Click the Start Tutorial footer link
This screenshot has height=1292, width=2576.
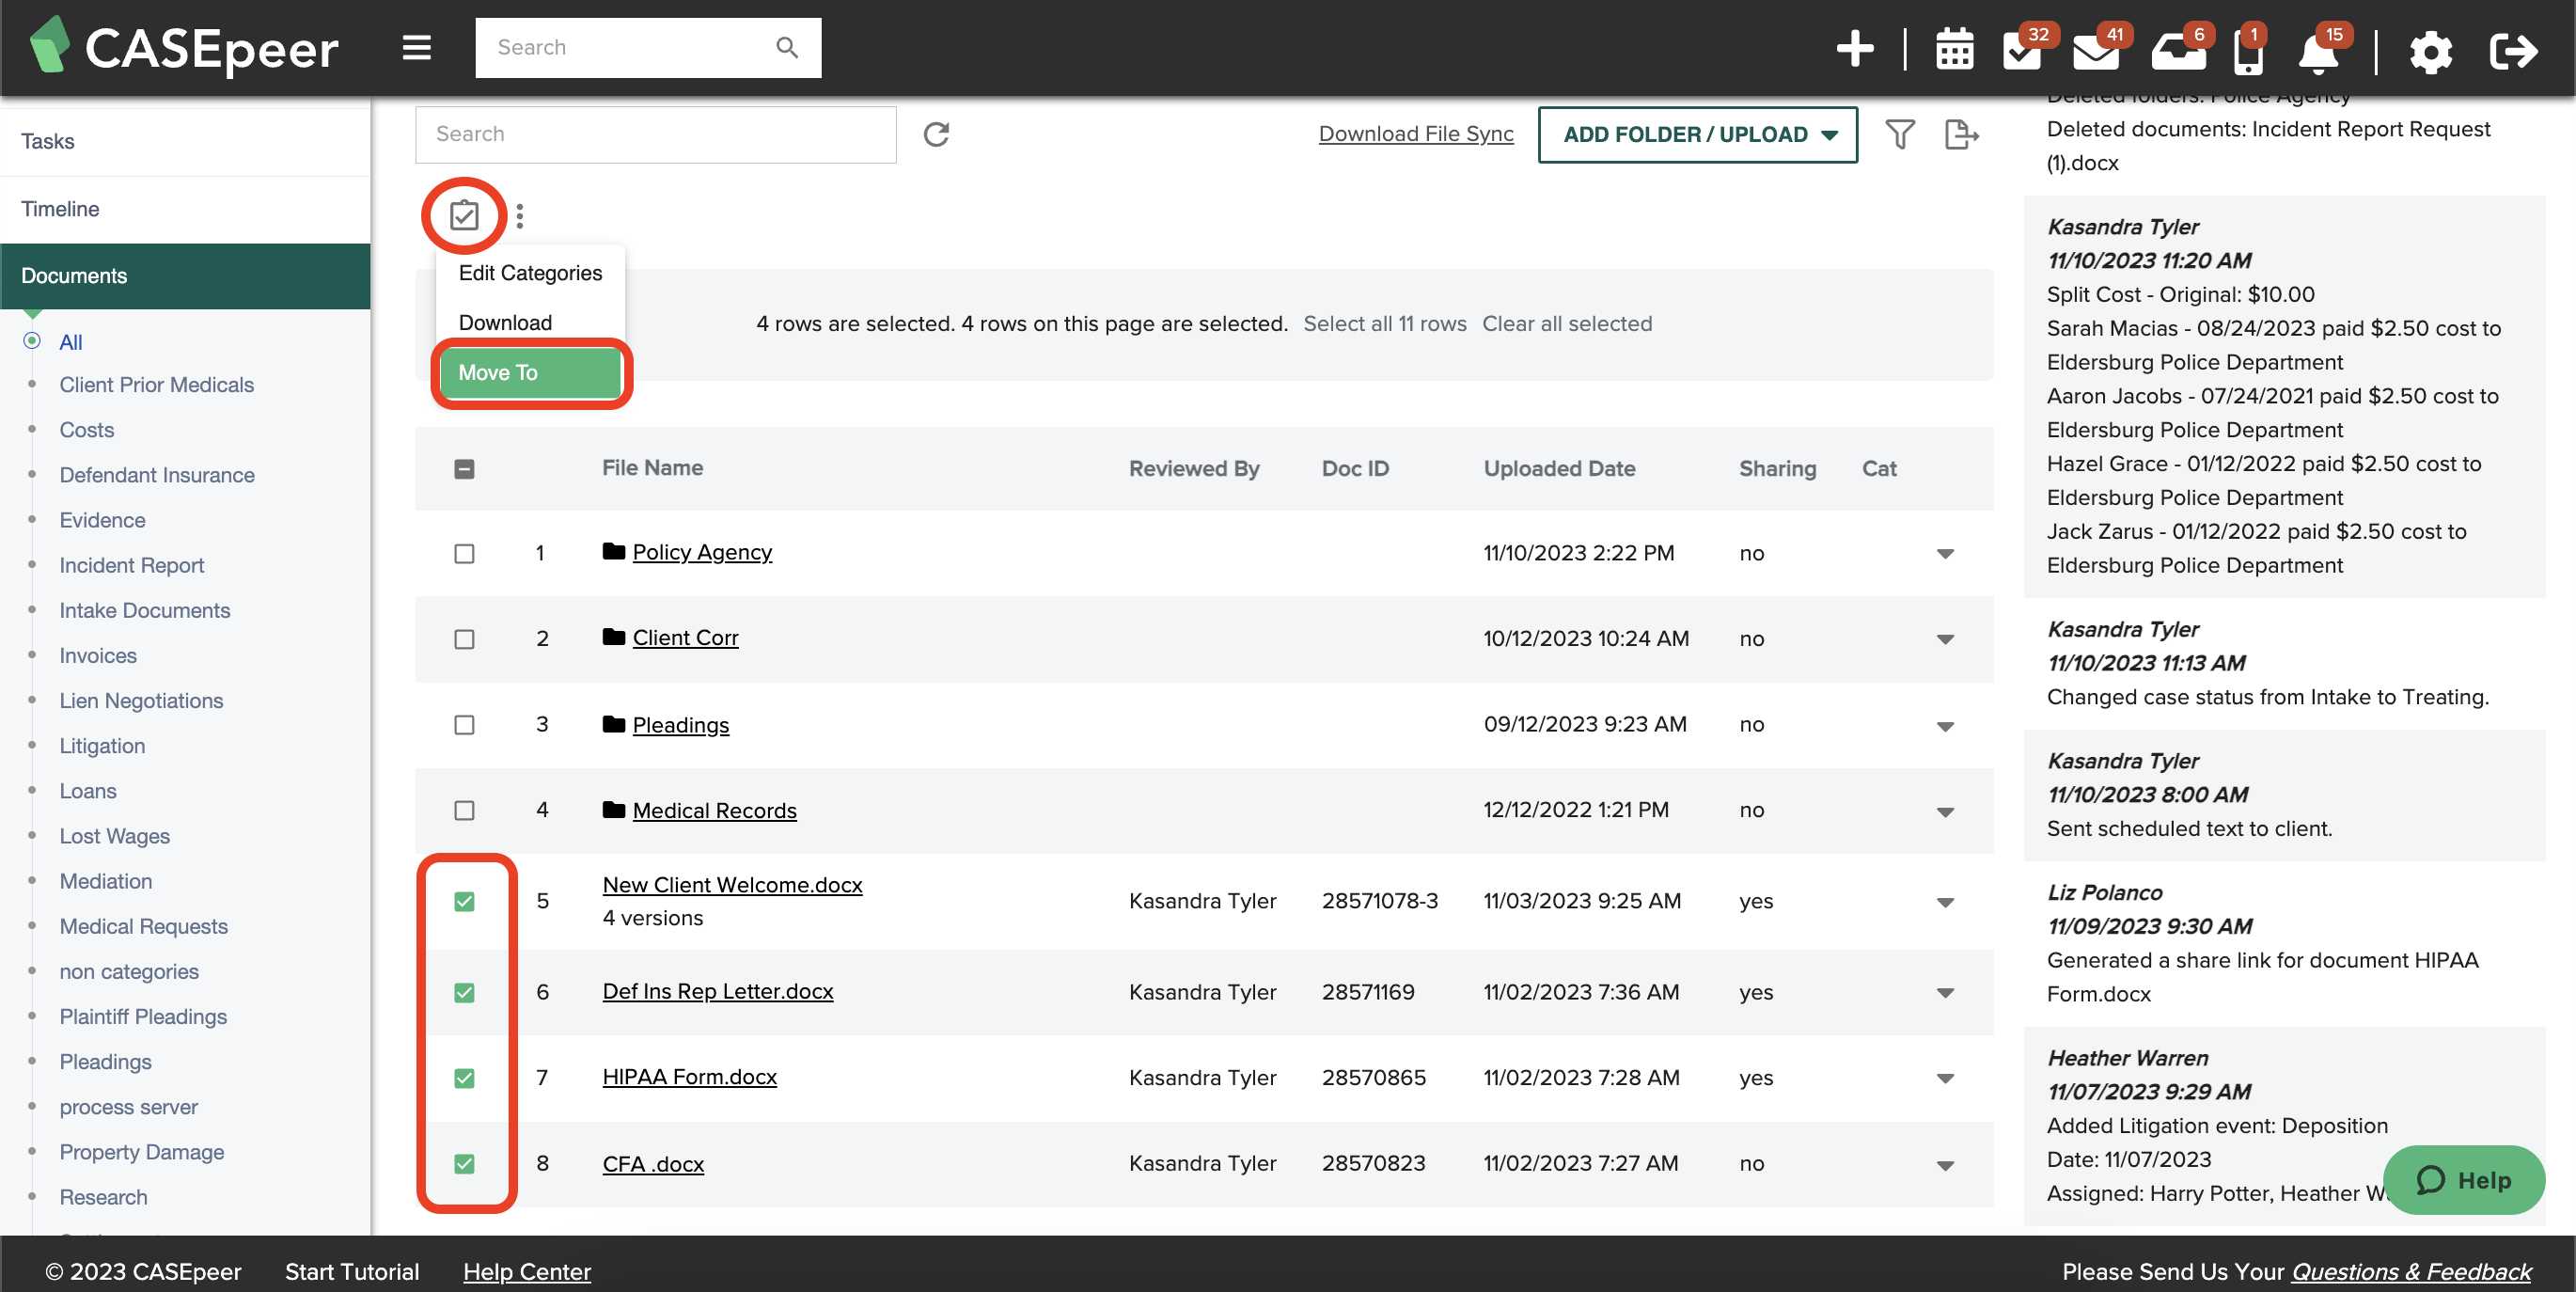352,1271
